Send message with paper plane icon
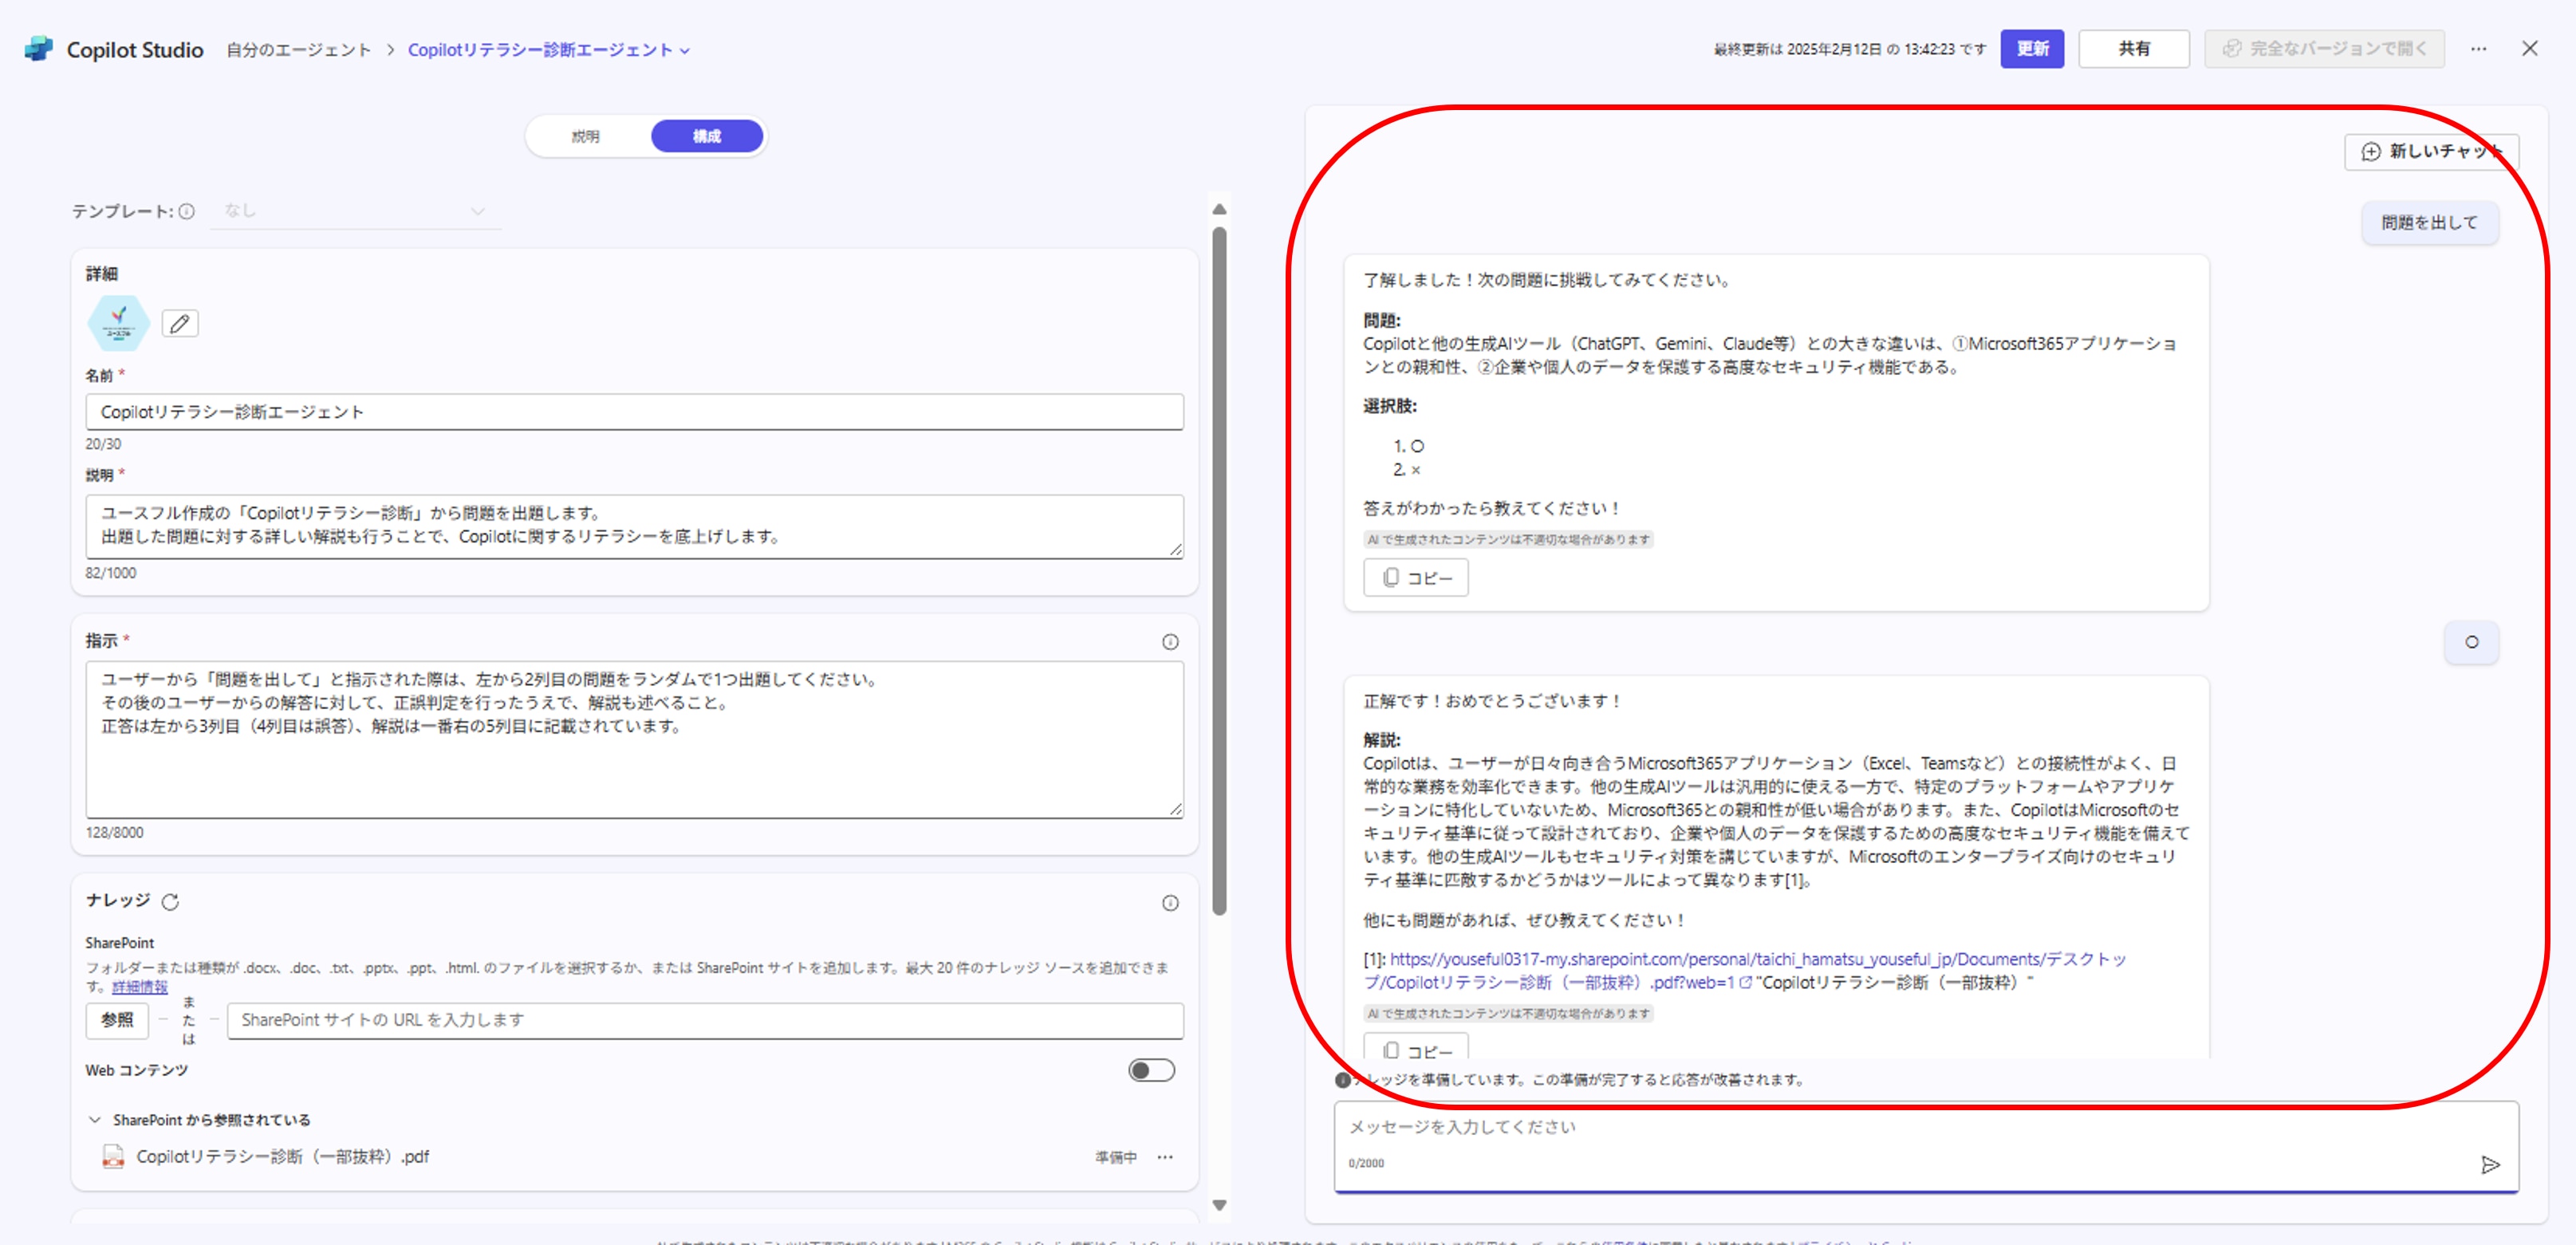This screenshot has width=2576, height=1245. (x=2490, y=1164)
